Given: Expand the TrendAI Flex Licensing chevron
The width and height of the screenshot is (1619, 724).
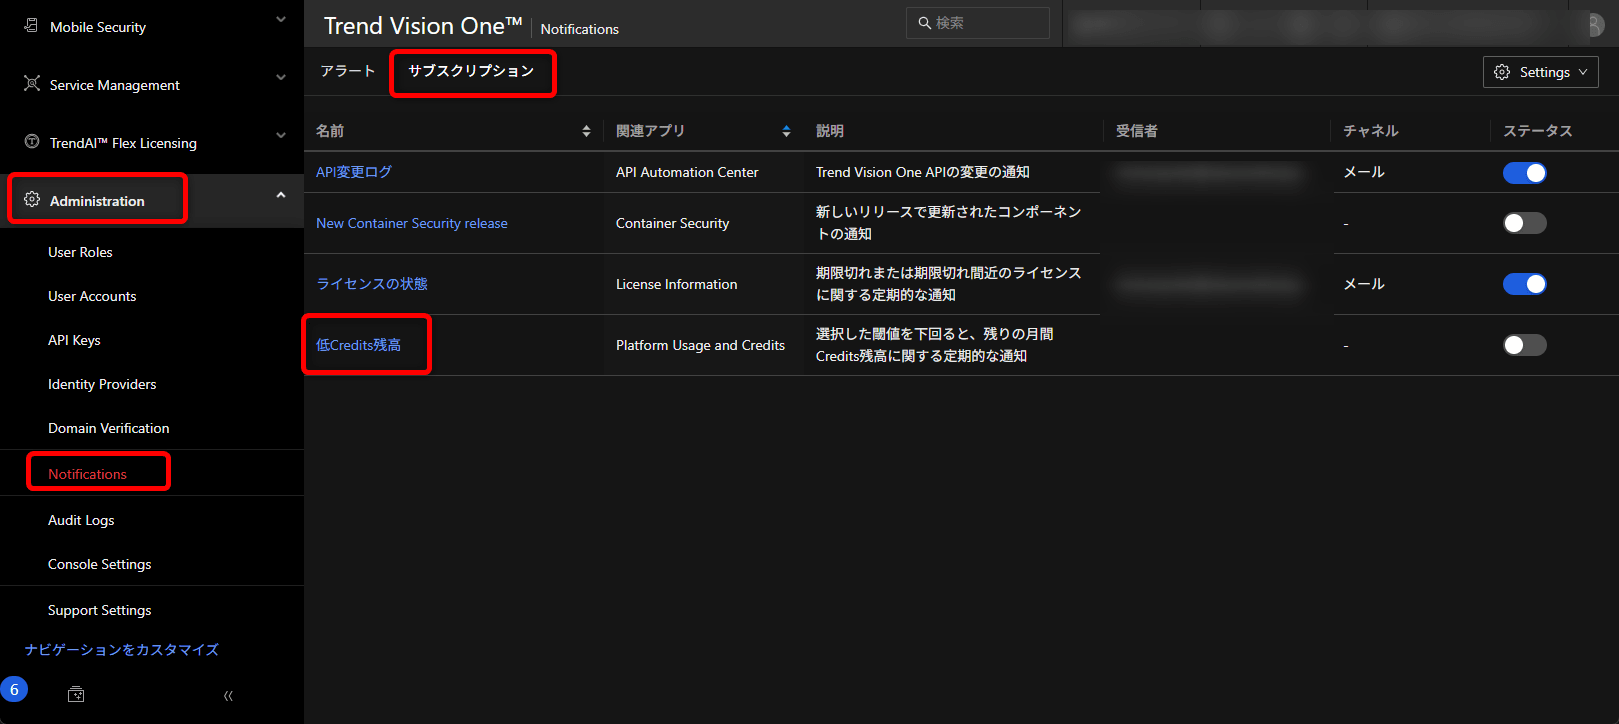Looking at the screenshot, I should tap(281, 135).
